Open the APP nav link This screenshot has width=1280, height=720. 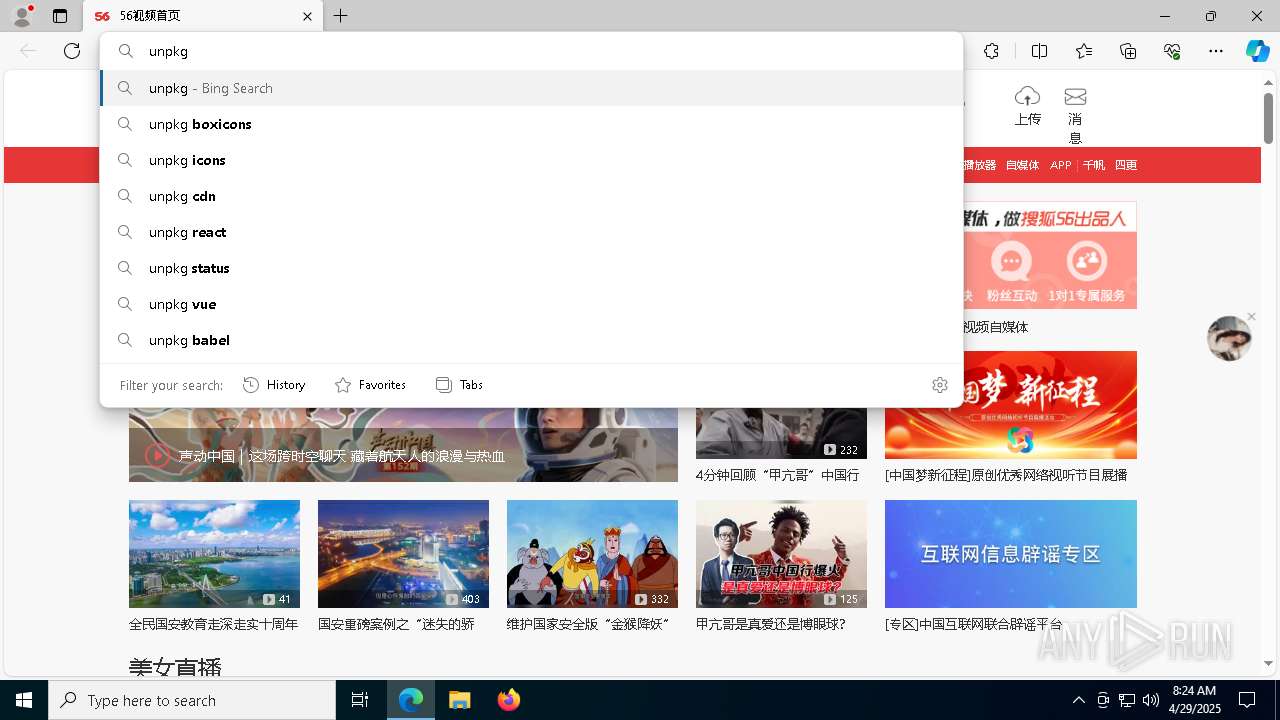(1061, 165)
